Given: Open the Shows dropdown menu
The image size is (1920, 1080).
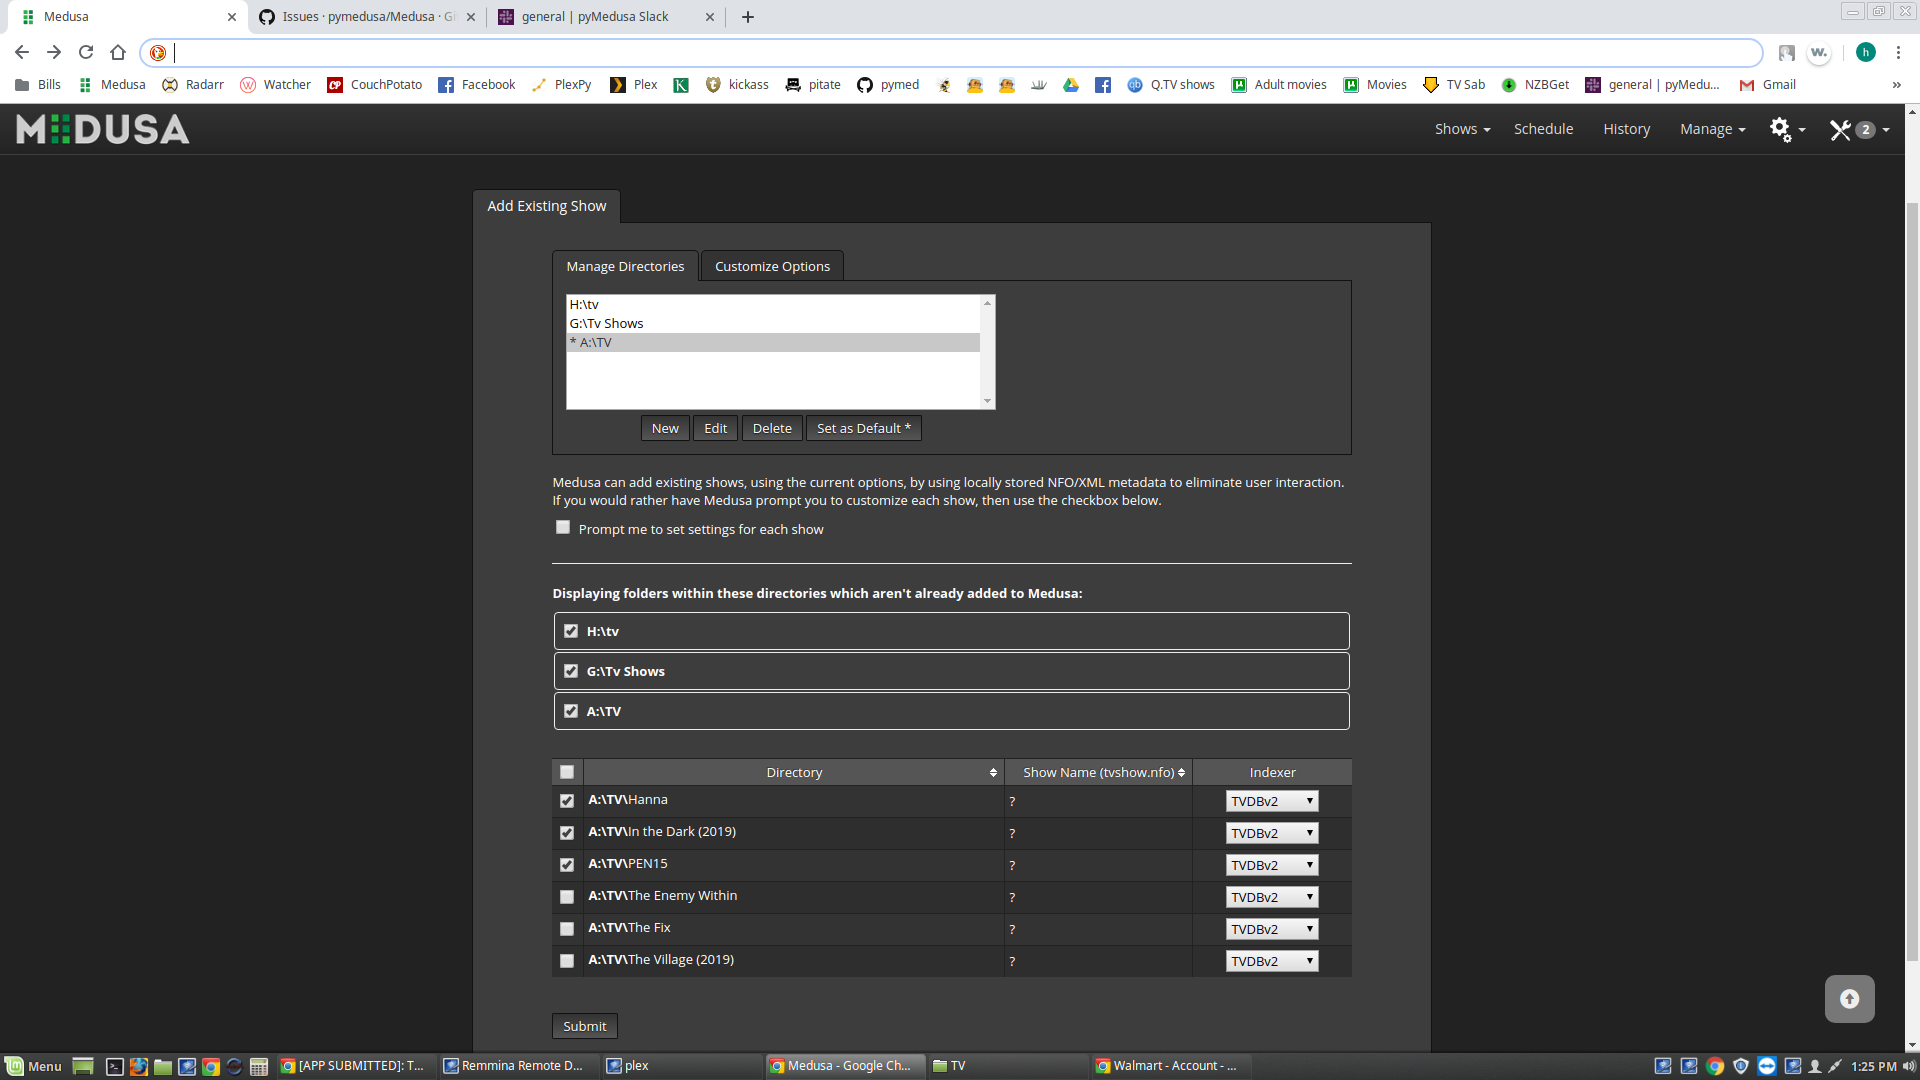Looking at the screenshot, I should coord(1461,129).
